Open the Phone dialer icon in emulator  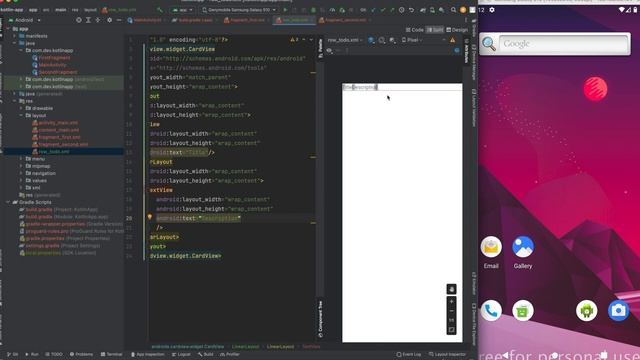pyautogui.click(x=491, y=311)
